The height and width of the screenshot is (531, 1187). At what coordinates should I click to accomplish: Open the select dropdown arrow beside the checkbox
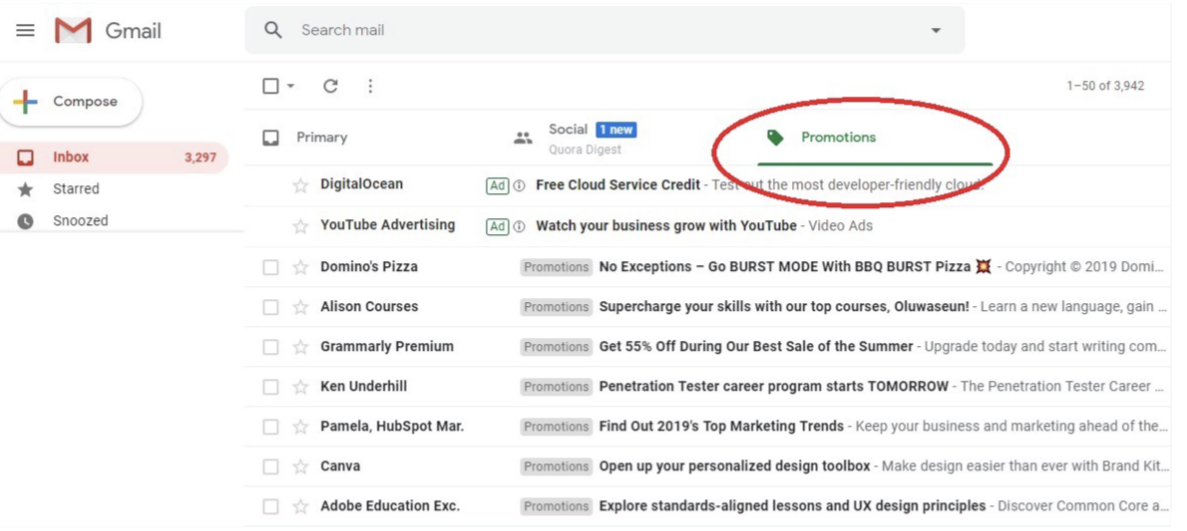tap(291, 86)
